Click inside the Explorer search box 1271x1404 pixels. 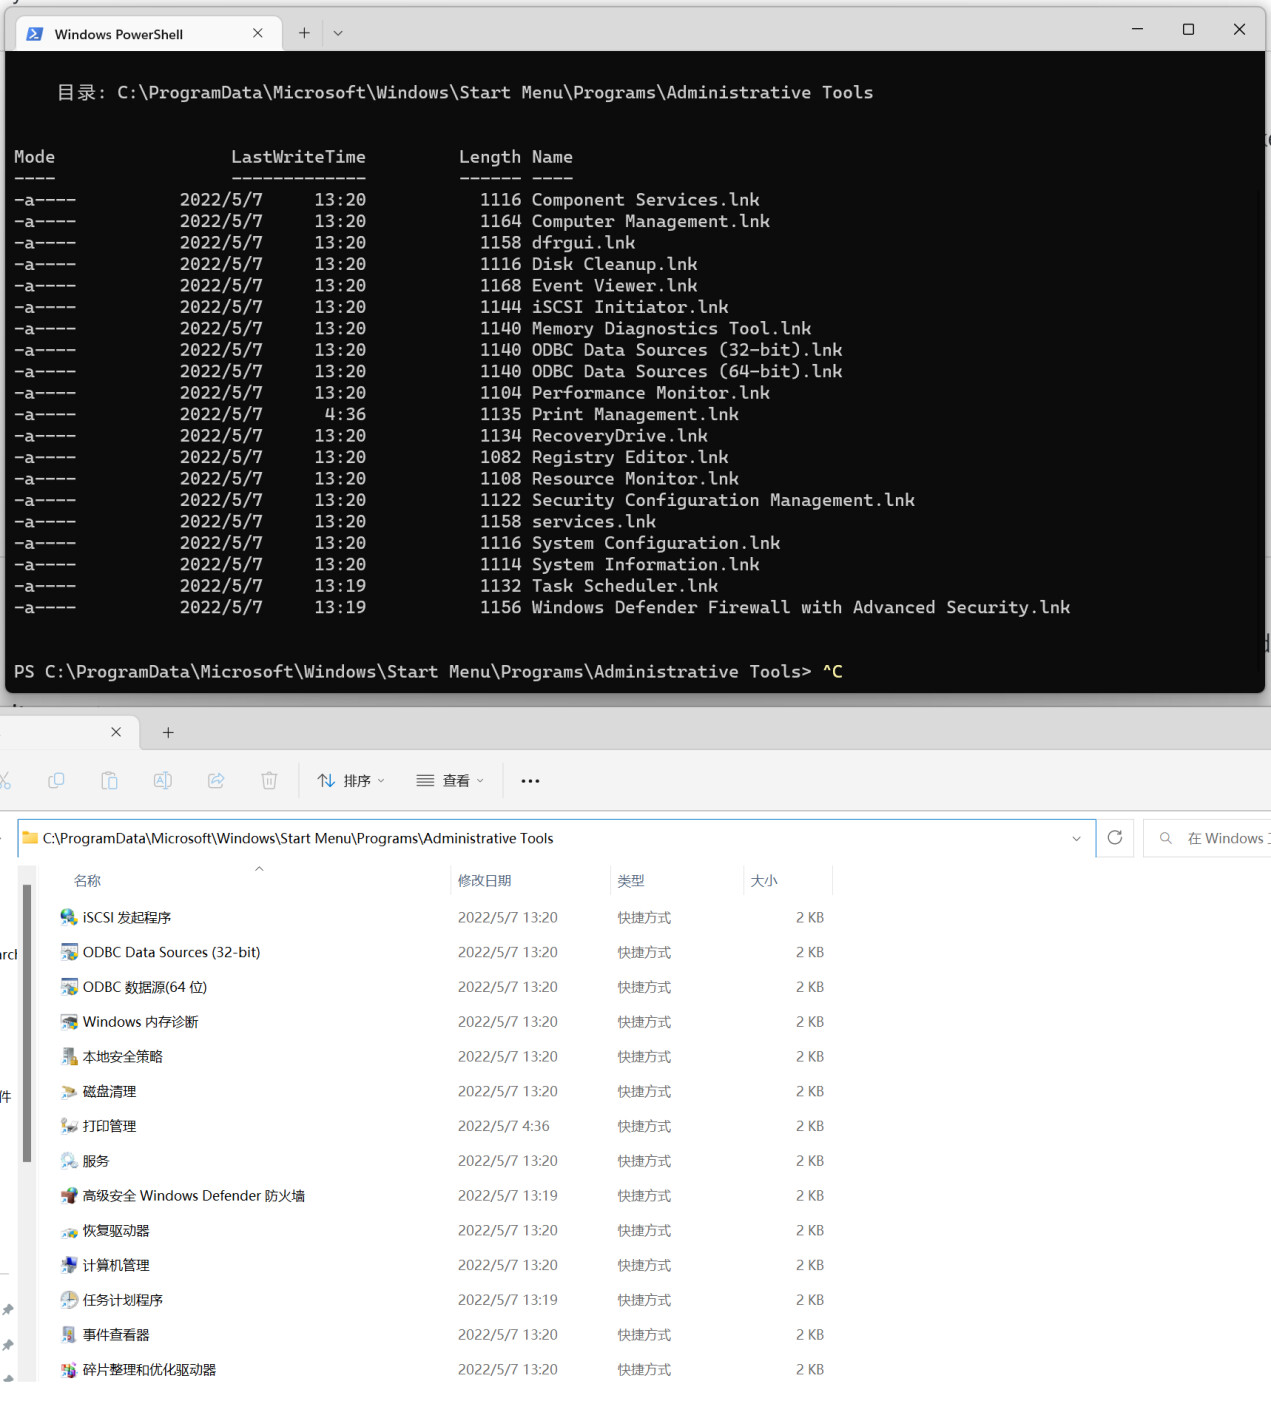(x=1215, y=838)
